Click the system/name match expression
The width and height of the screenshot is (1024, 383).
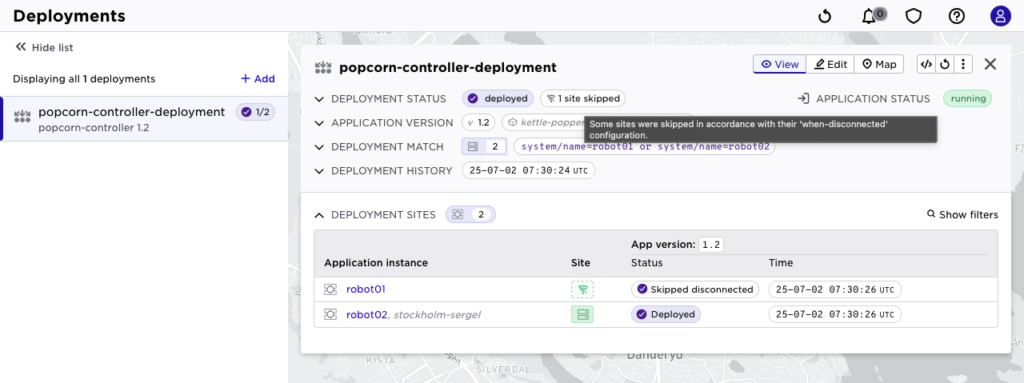click(645, 147)
